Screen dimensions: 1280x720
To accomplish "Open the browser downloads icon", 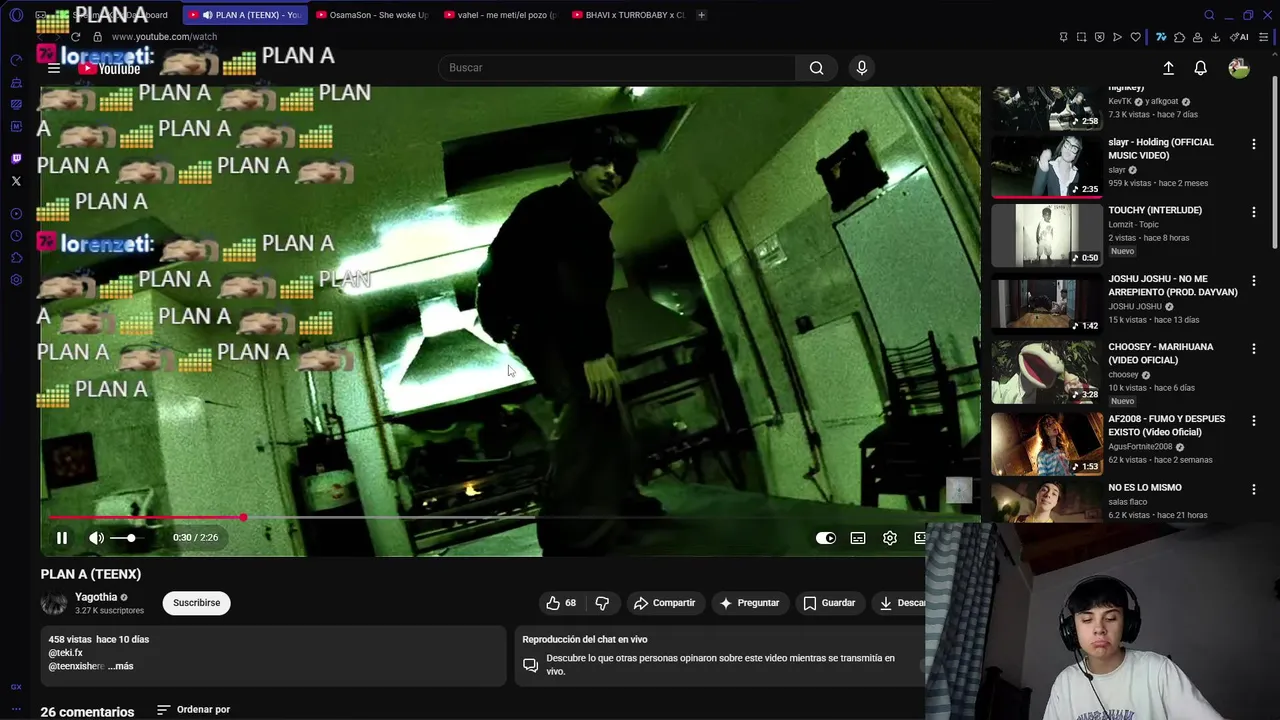I will point(1215,37).
